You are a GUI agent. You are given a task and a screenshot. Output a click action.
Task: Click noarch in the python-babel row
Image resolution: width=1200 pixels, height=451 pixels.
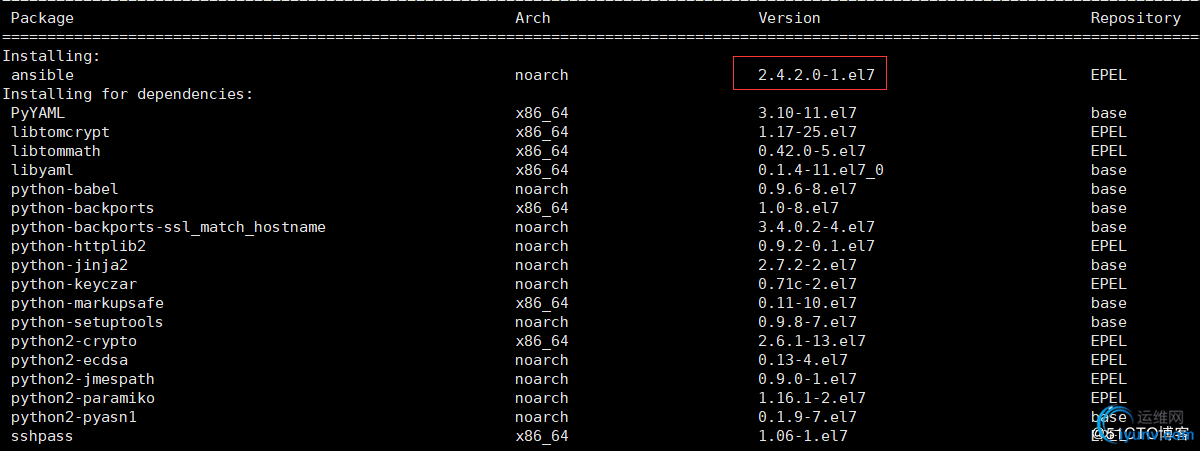[542, 189]
